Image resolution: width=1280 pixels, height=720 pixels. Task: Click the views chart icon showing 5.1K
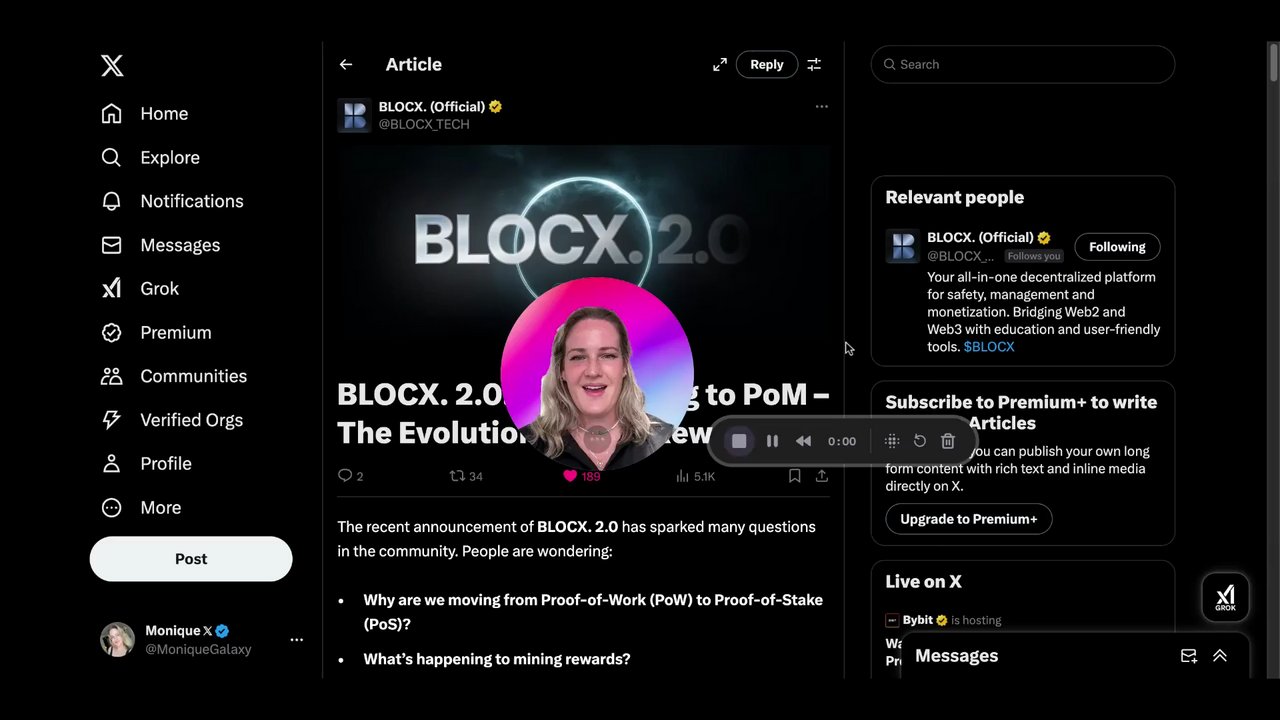682,476
